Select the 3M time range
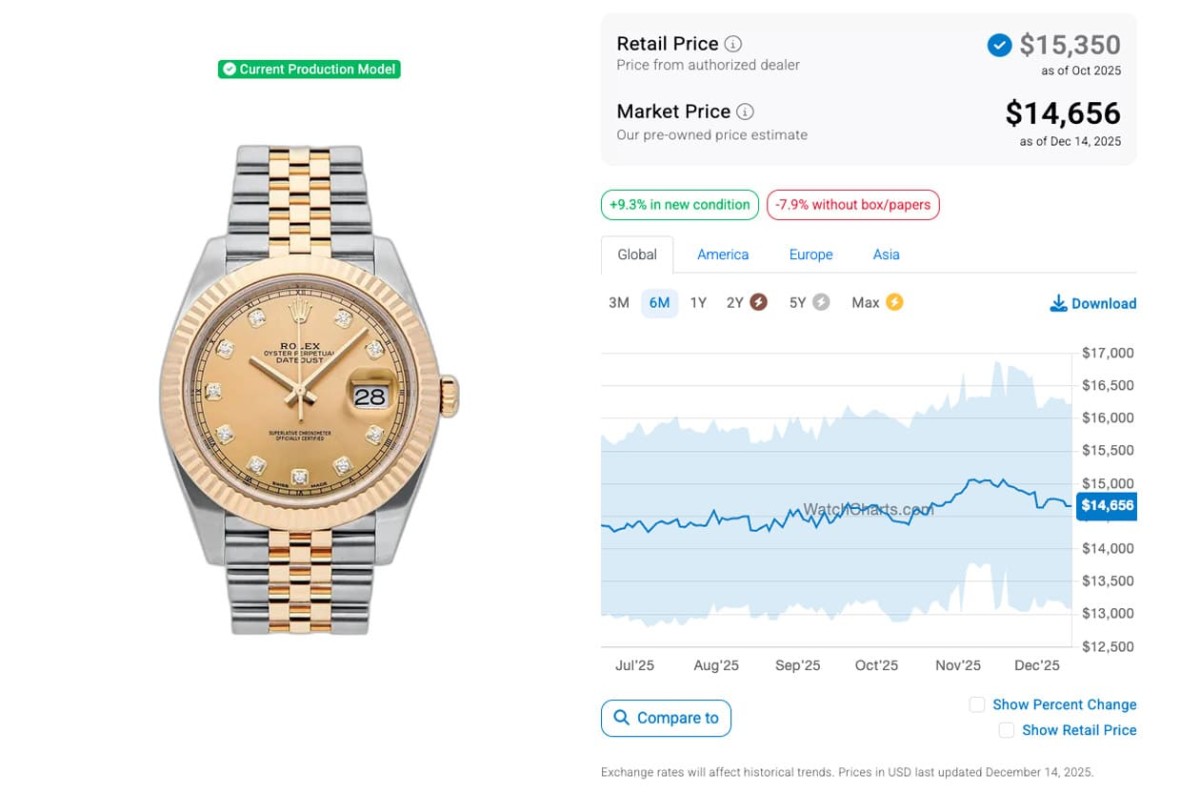Image resolution: width=1200 pixels, height=794 pixels. 619,303
